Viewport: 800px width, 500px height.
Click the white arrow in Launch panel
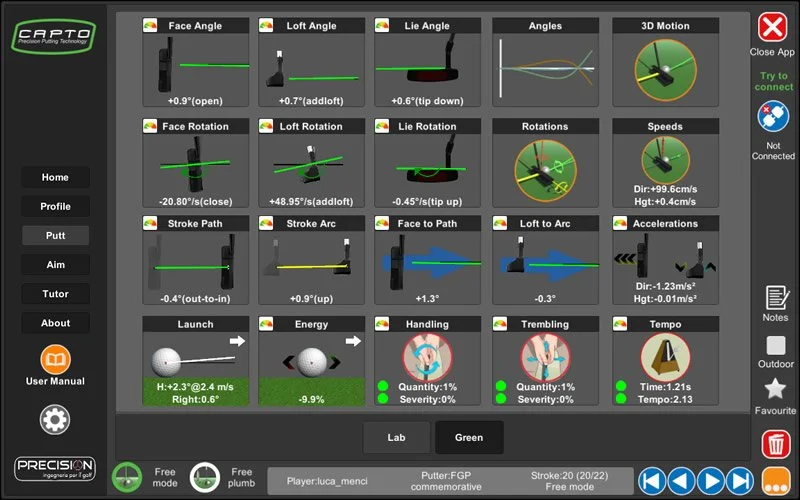click(x=237, y=341)
